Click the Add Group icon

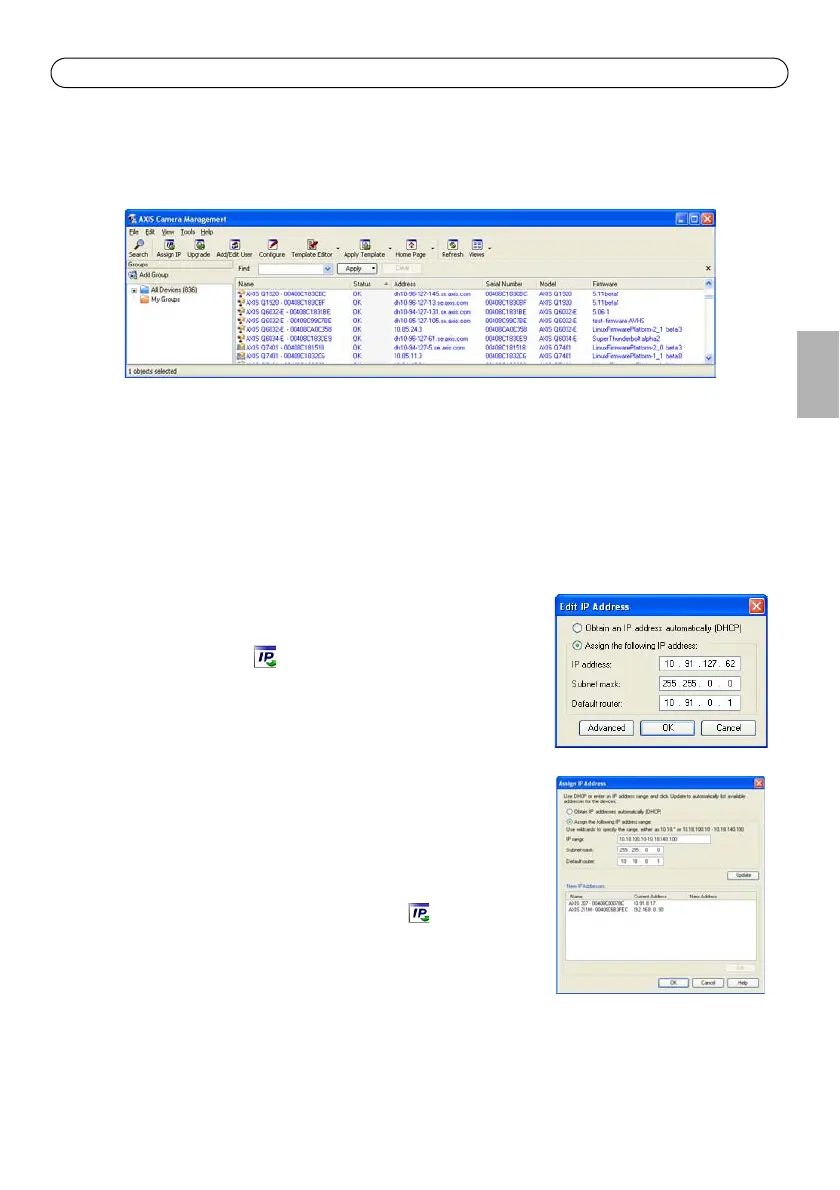[133, 275]
